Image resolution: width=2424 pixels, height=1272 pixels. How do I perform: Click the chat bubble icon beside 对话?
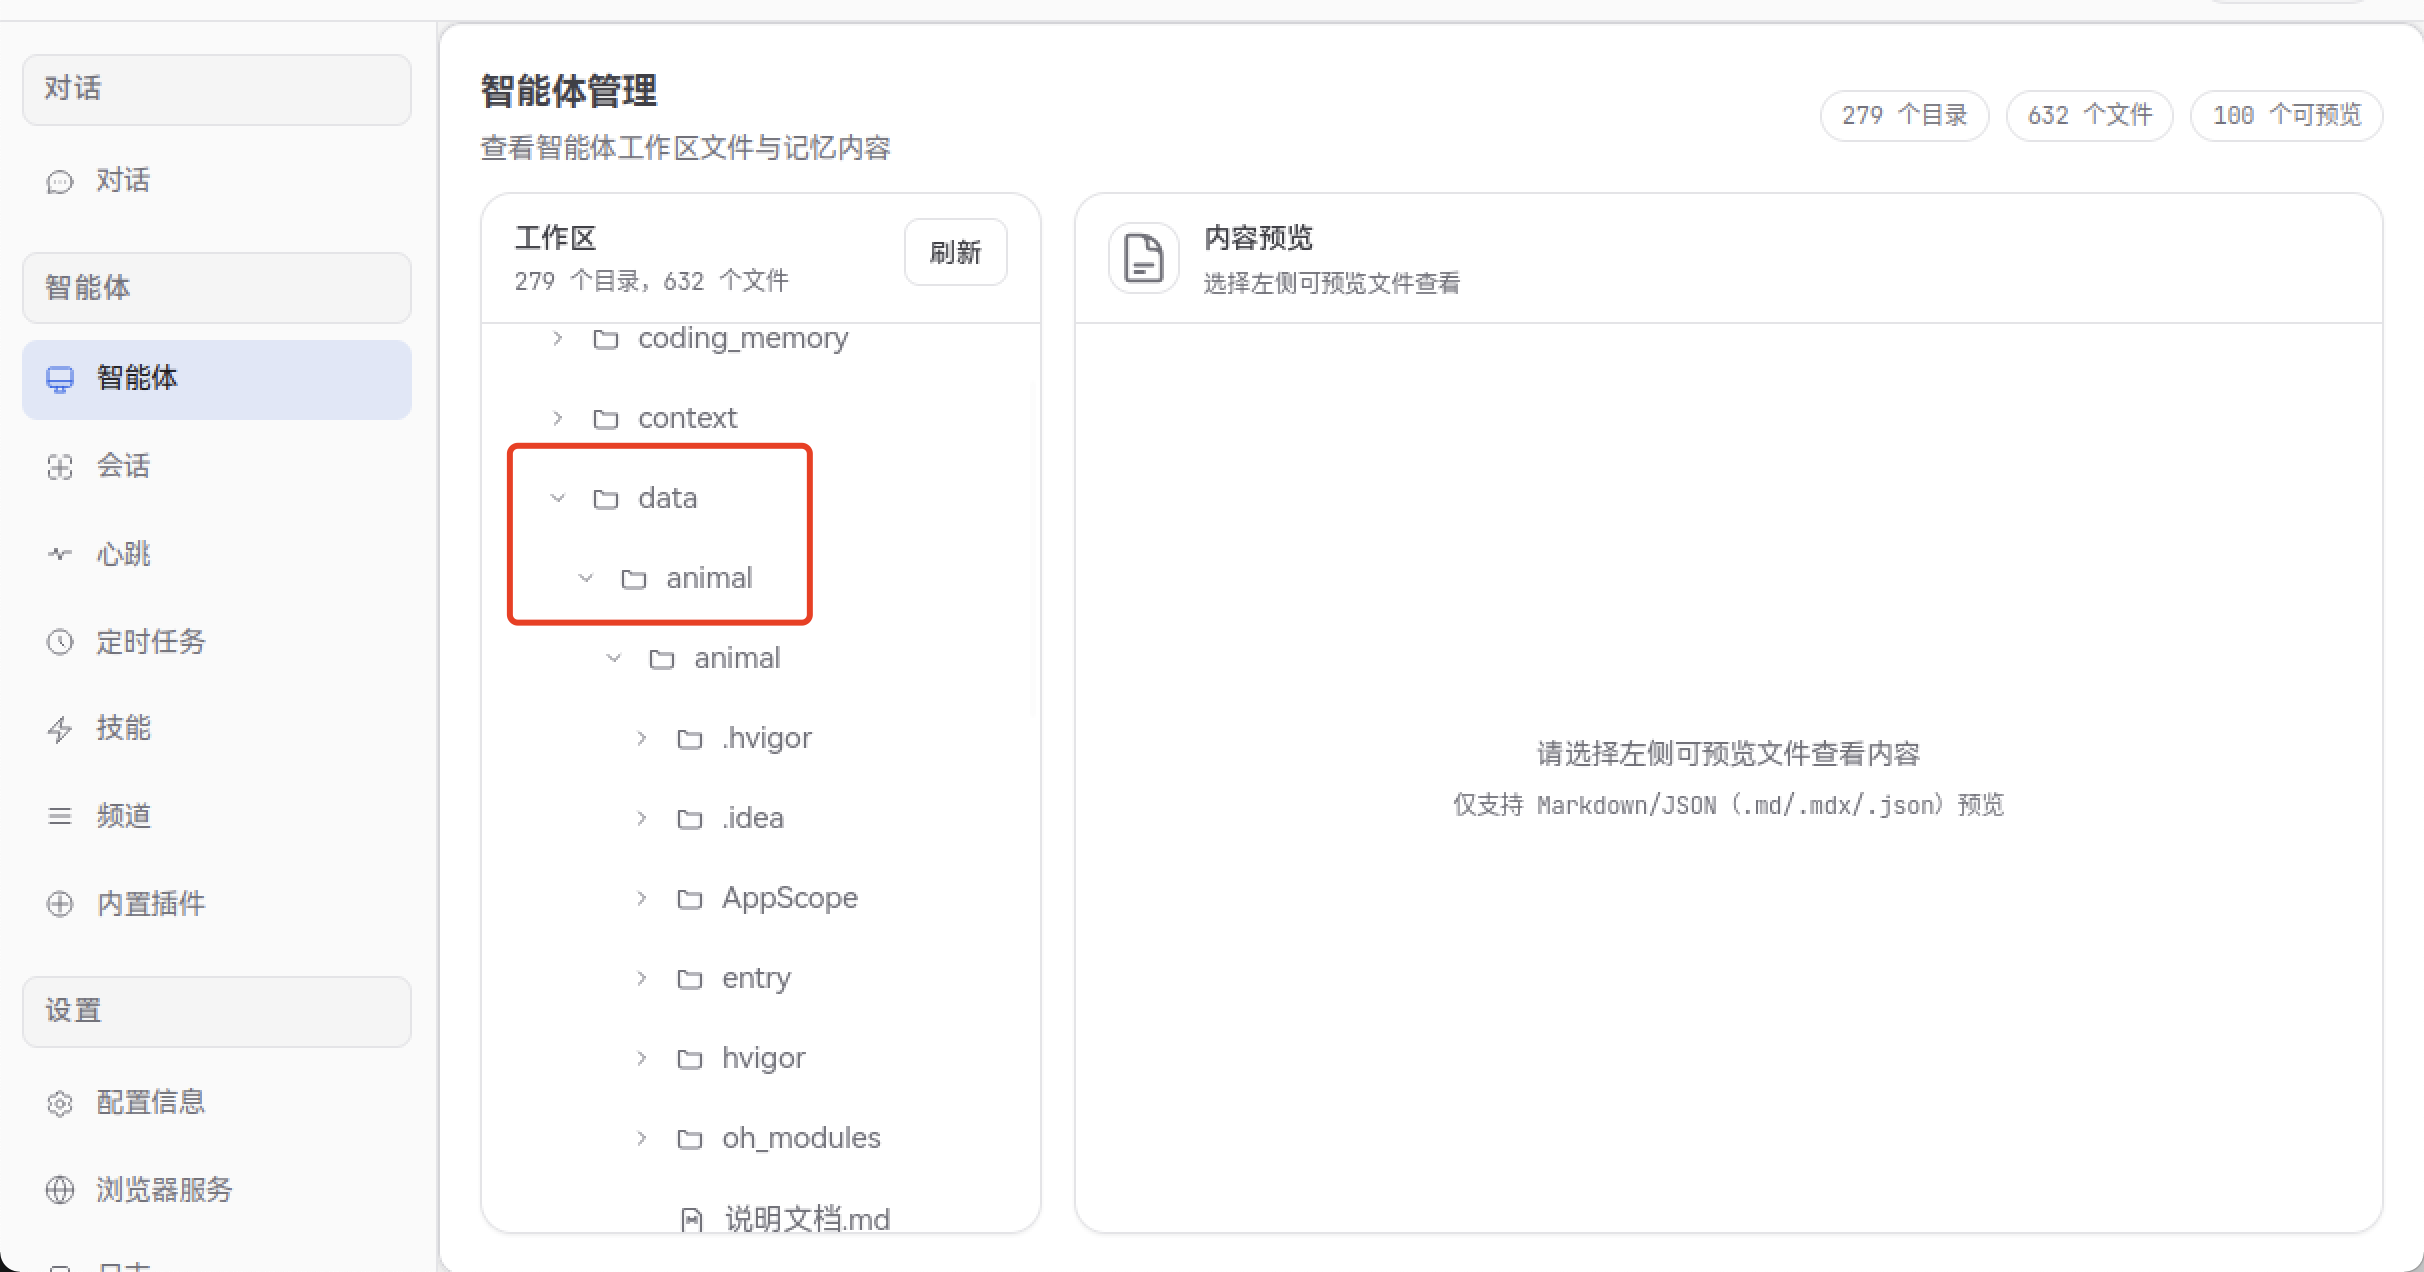[x=60, y=182]
